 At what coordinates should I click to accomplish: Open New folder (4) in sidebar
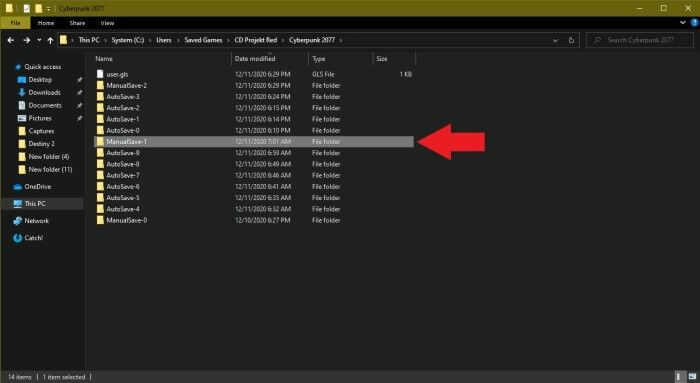pyautogui.click(x=48, y=157)
